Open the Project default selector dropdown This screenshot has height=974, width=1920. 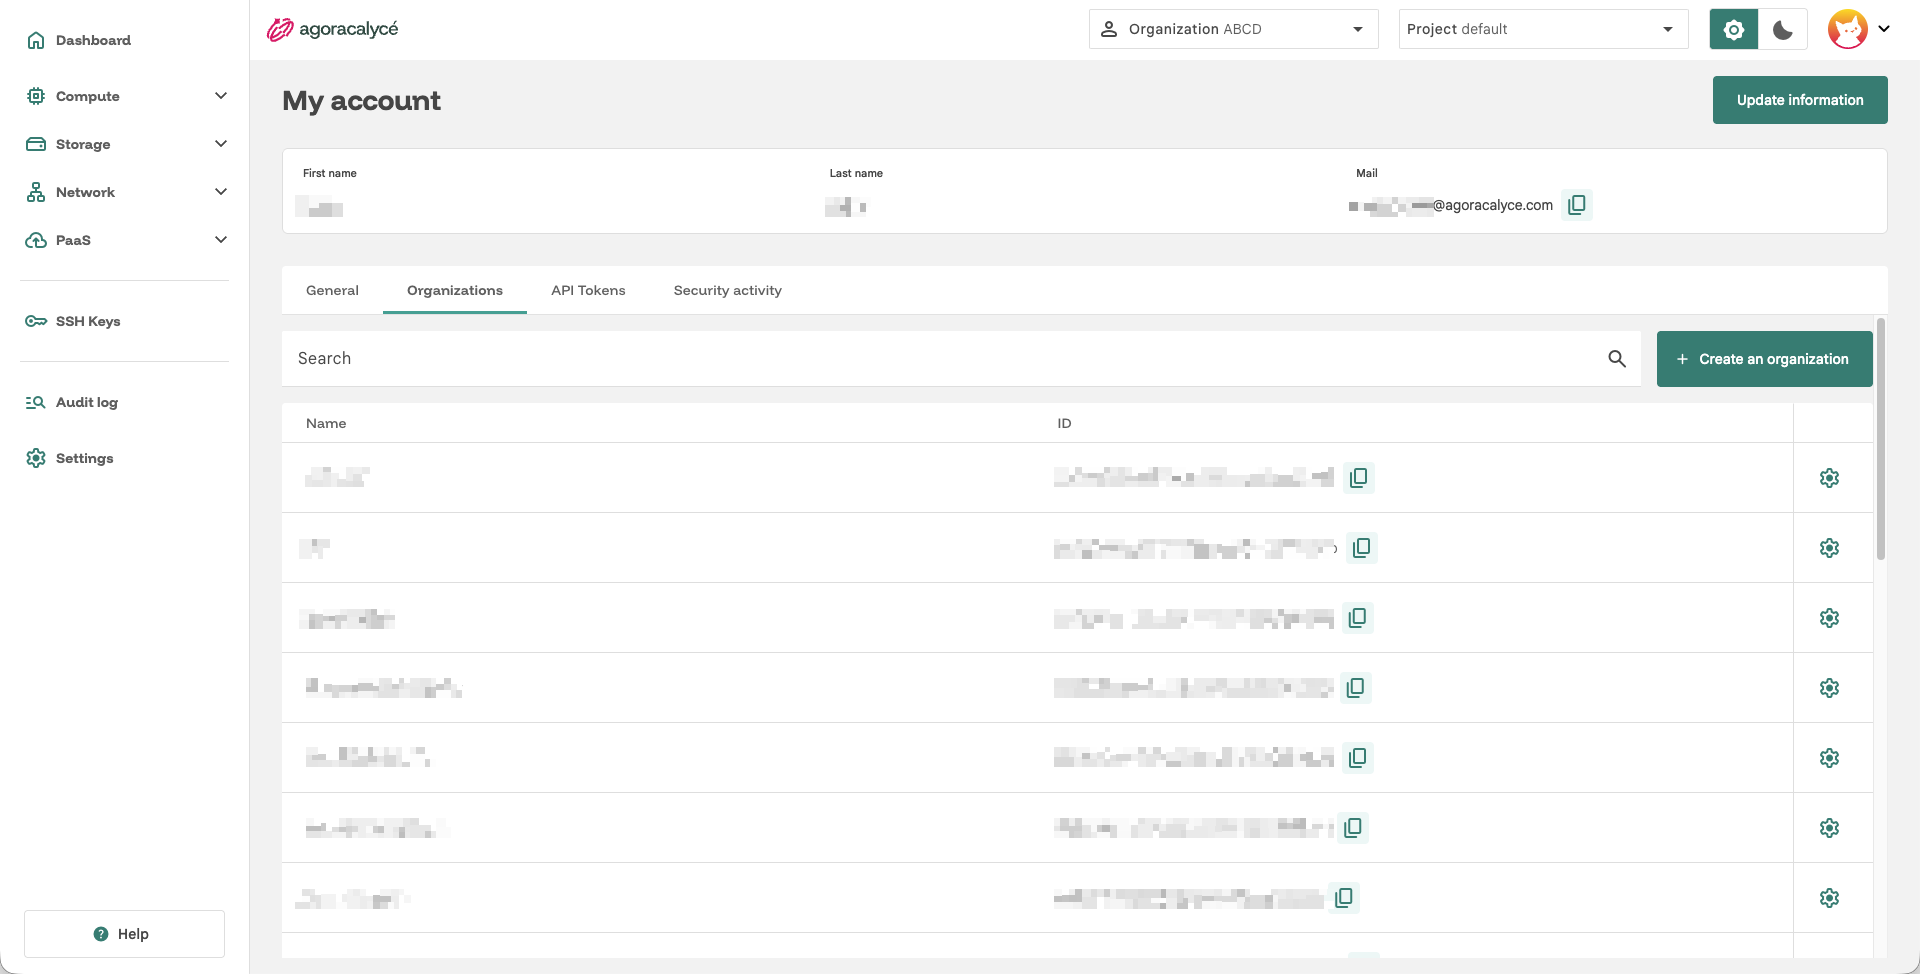pos(1543,29)
